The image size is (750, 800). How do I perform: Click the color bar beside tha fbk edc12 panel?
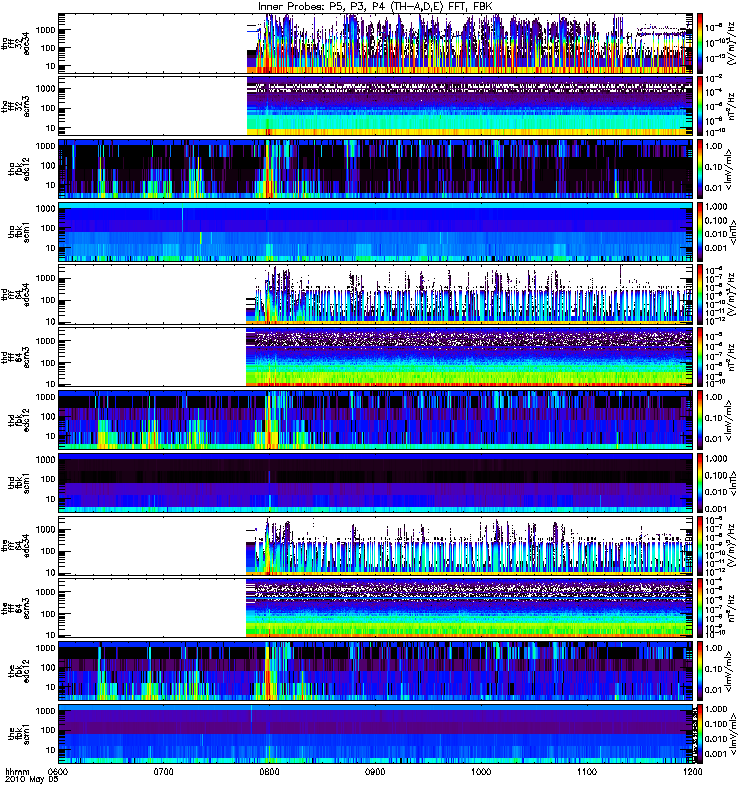[x=699, y=169]
